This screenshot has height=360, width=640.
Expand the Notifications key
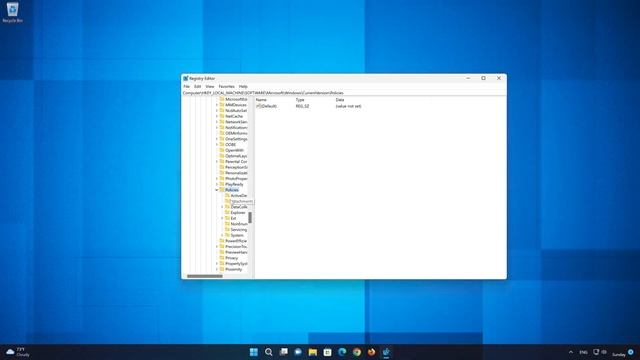pos(217,128)
